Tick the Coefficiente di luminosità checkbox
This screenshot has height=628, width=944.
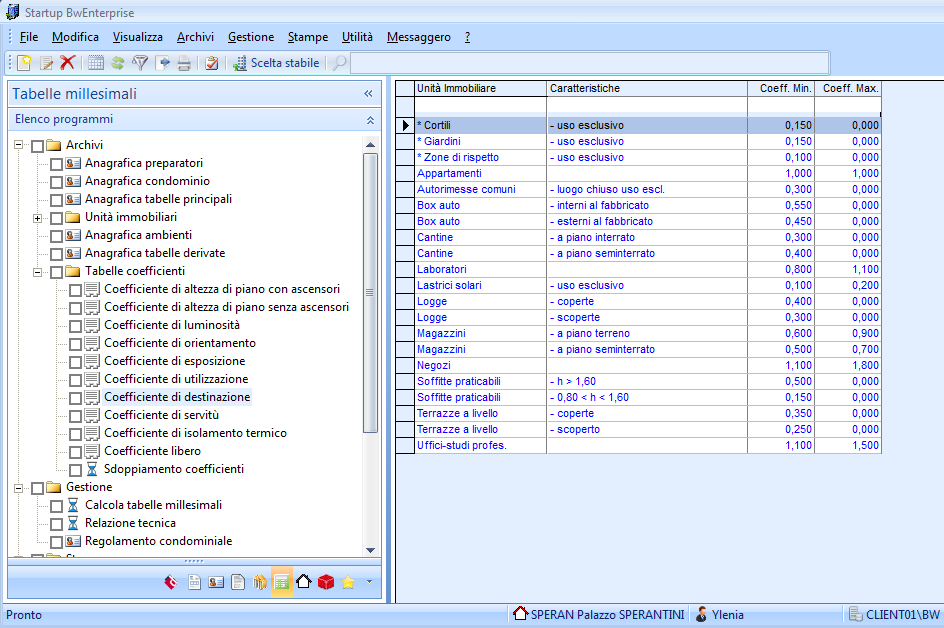75,326
